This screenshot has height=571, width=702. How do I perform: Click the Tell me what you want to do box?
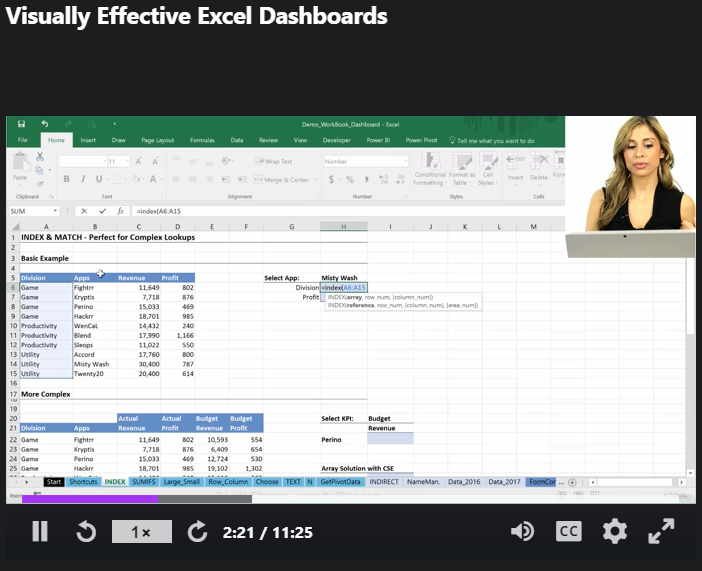pos(492,141)
